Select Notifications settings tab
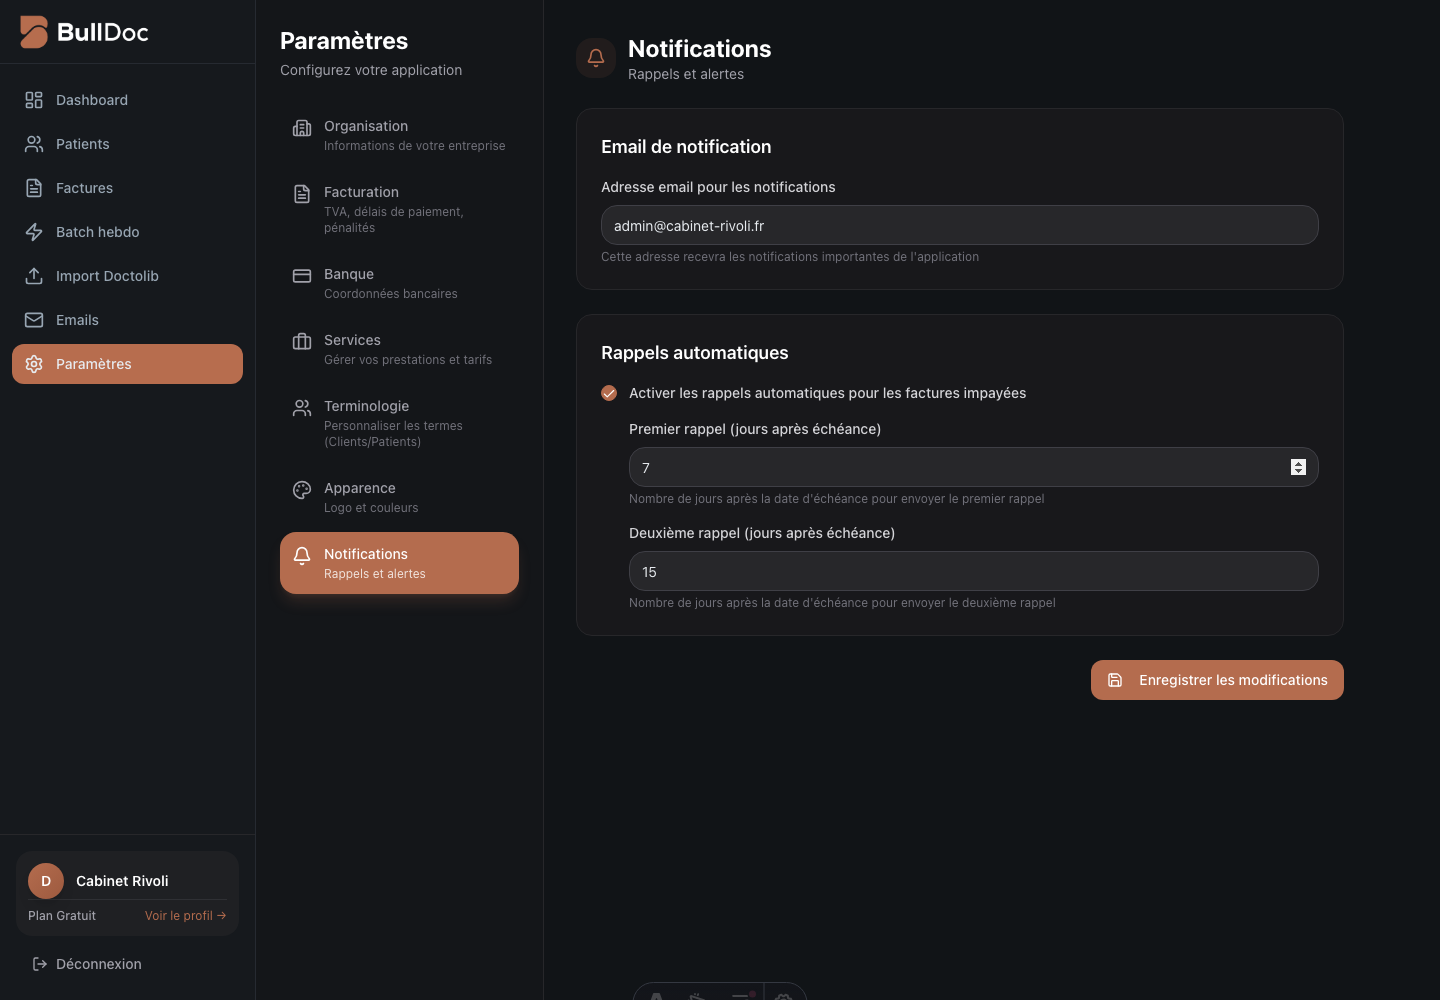Screen dimensions: 1440x1000 click(399, 563)
